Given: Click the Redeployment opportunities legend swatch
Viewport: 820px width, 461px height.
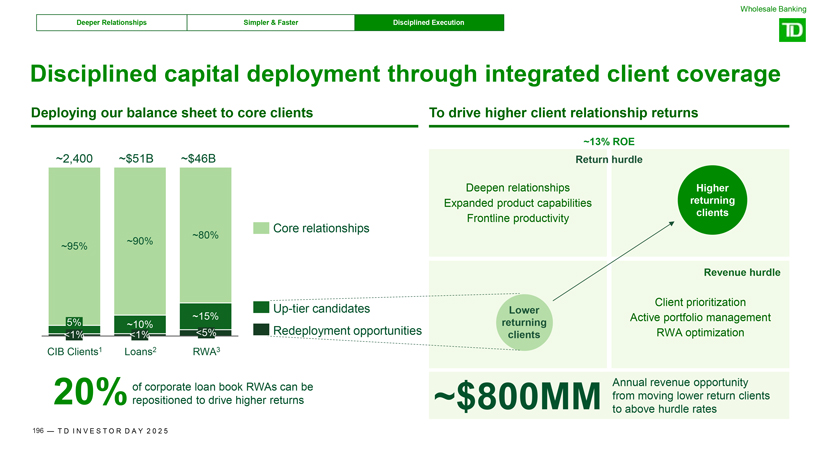Looking at the screenshot, I should point(261,330).
